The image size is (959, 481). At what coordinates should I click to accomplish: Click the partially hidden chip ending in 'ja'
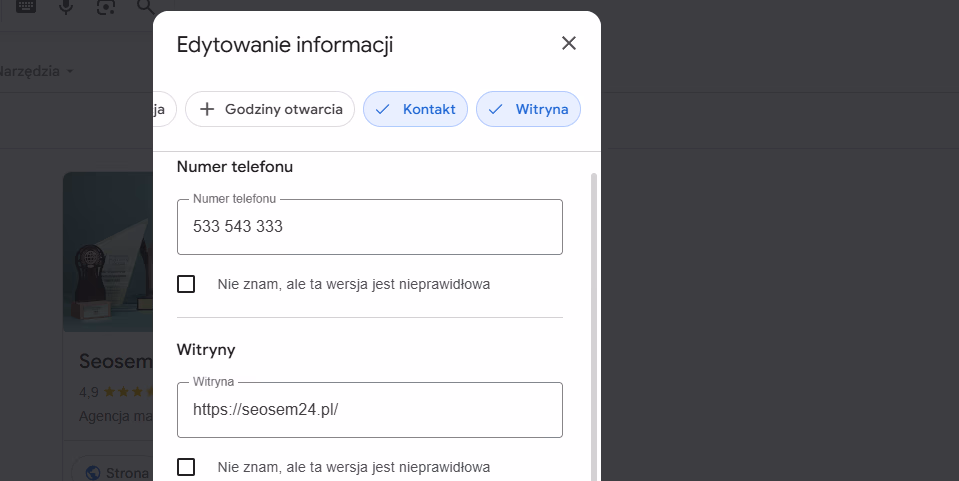[165, 109]
